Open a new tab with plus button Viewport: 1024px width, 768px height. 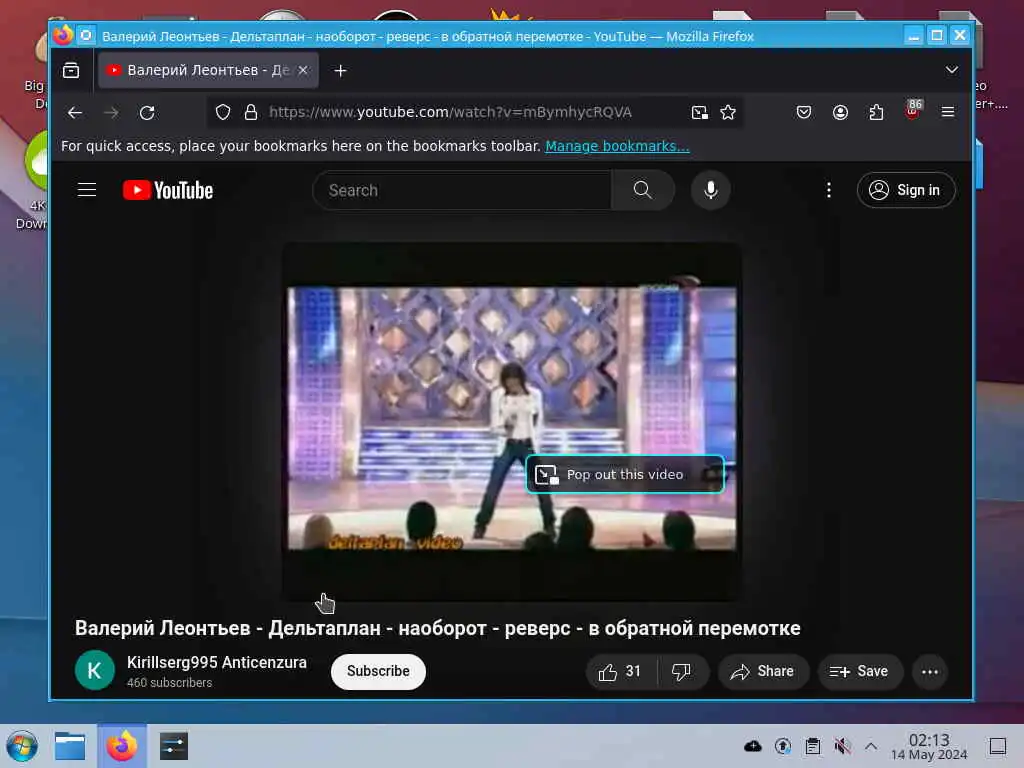point(340,71)
